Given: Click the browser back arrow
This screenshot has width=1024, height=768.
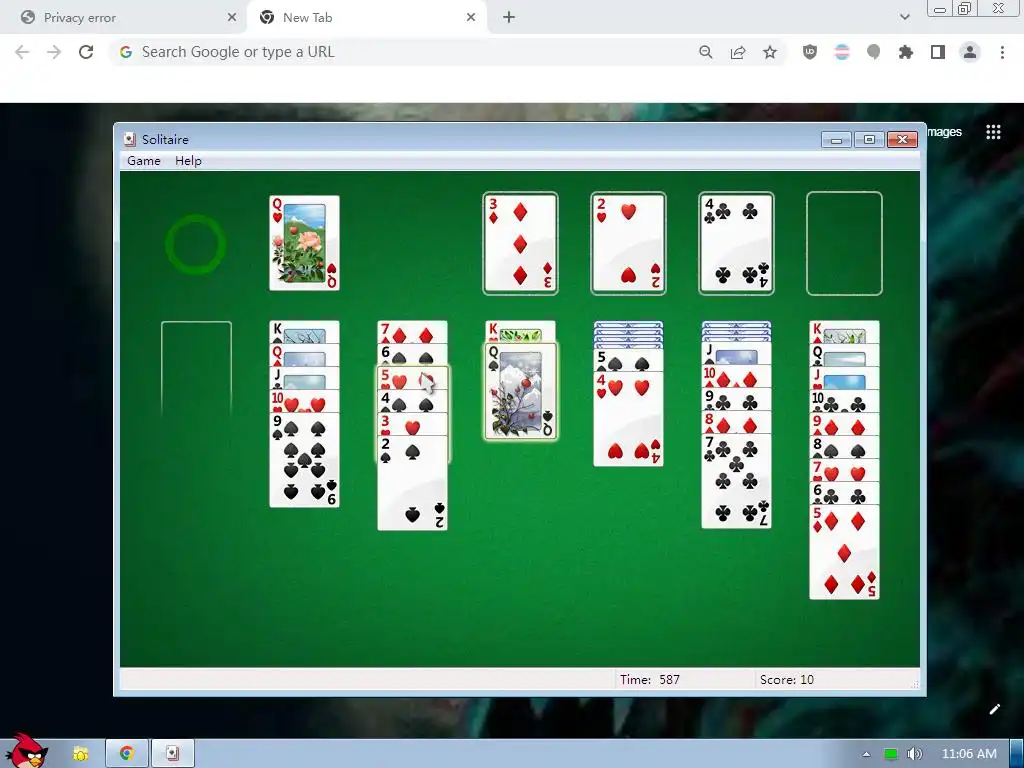Looking at the screenshot, I should point(22,52).
